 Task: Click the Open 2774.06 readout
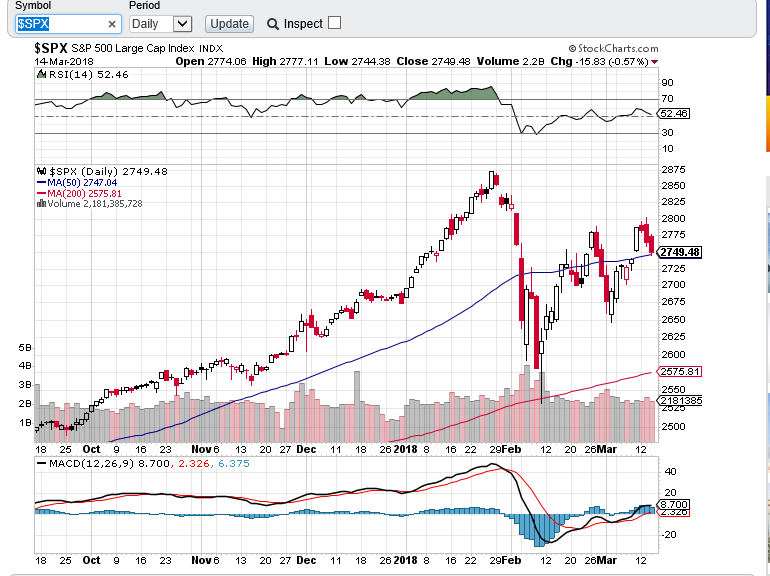(x=211, y=61)
